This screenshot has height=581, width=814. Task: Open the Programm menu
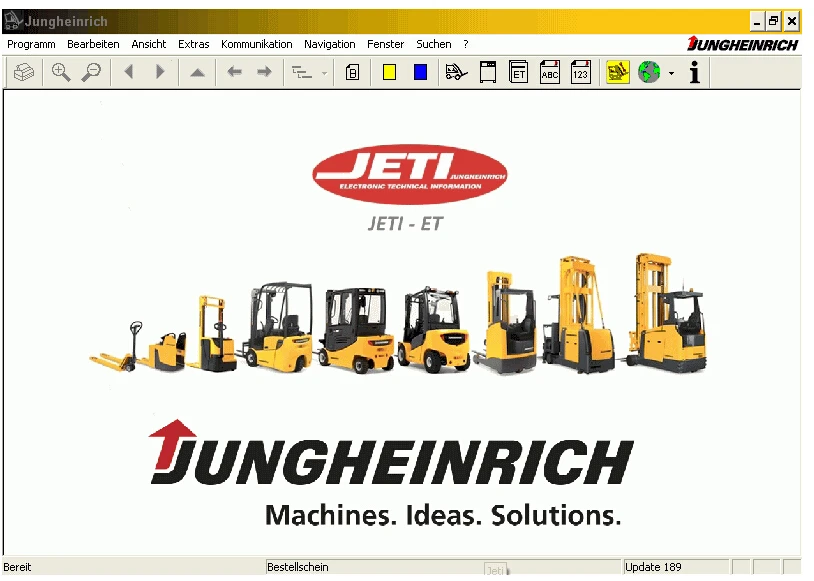(31, 44)
